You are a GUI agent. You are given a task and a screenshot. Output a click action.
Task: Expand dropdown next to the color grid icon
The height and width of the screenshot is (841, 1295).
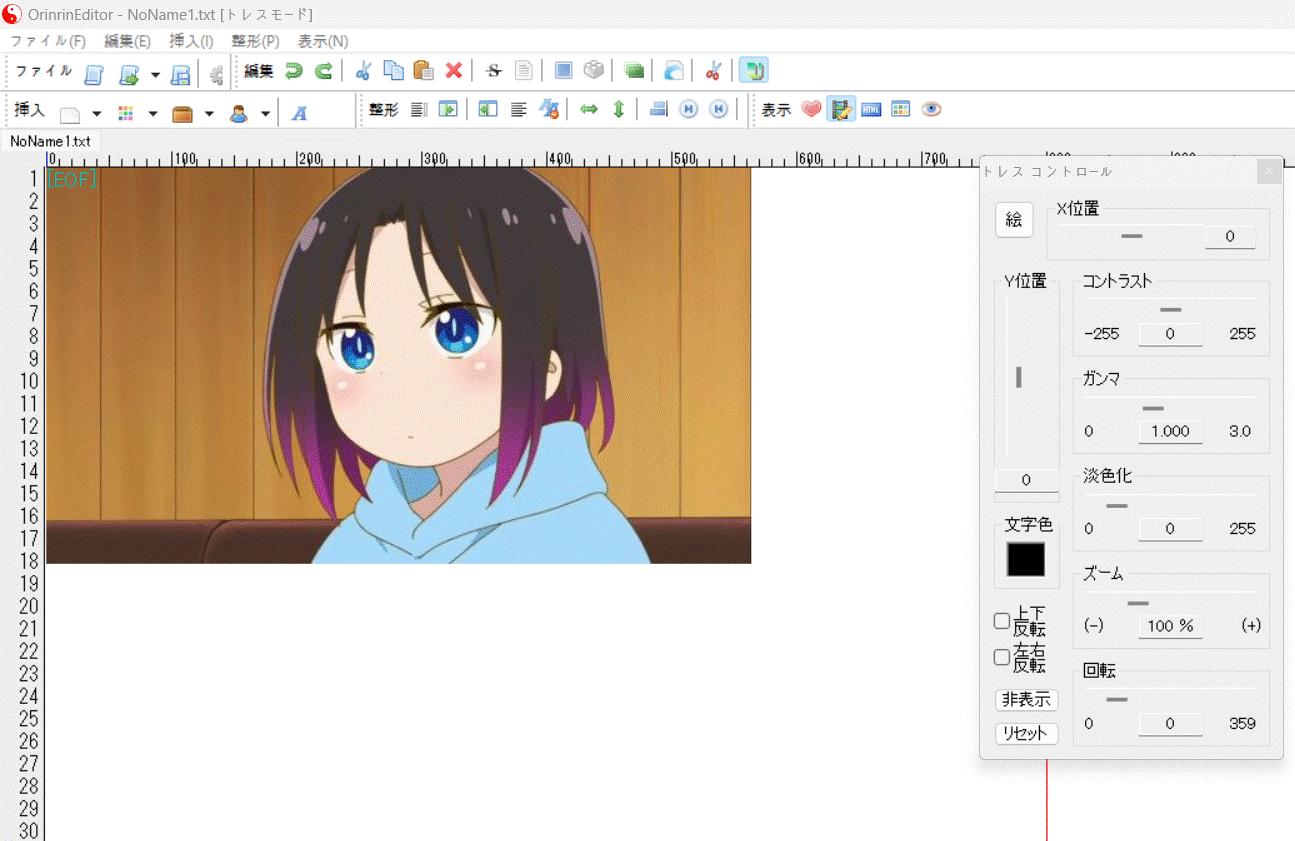tap(153, 114)
